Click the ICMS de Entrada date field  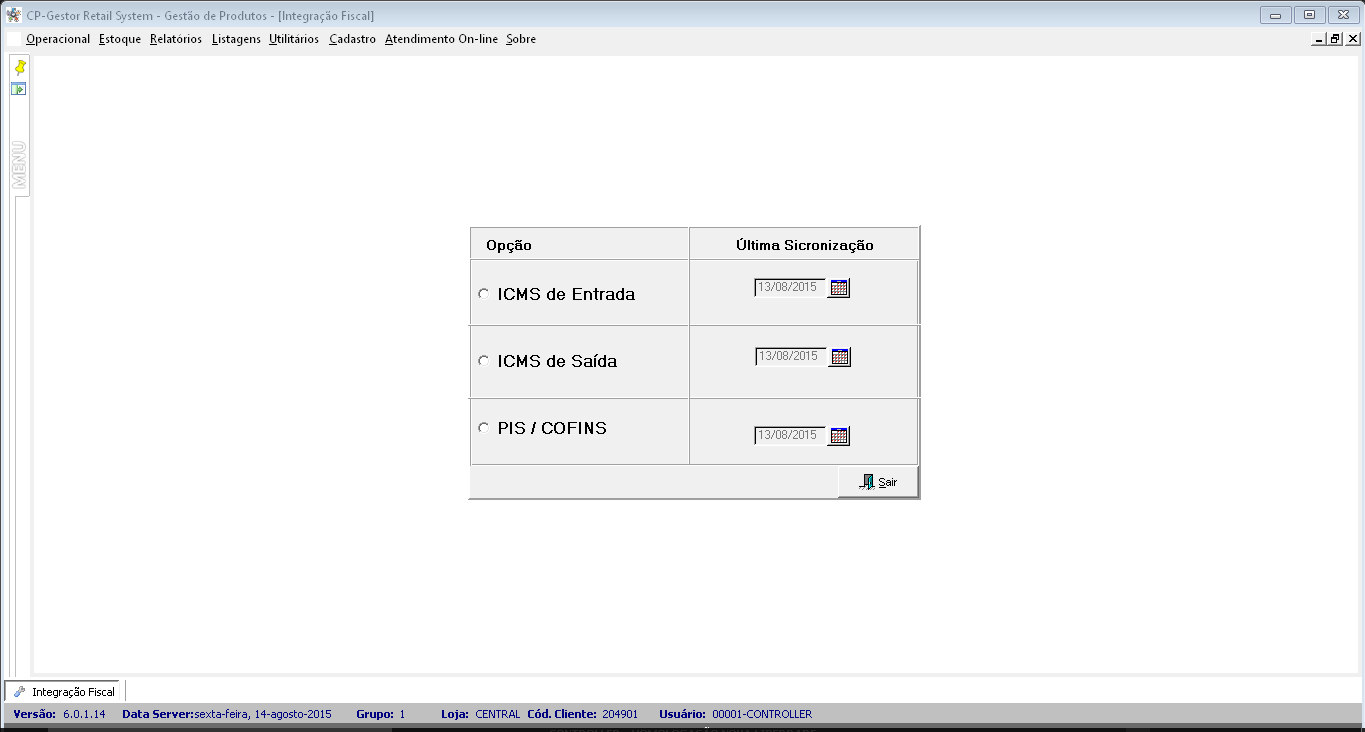pos(790,288)
